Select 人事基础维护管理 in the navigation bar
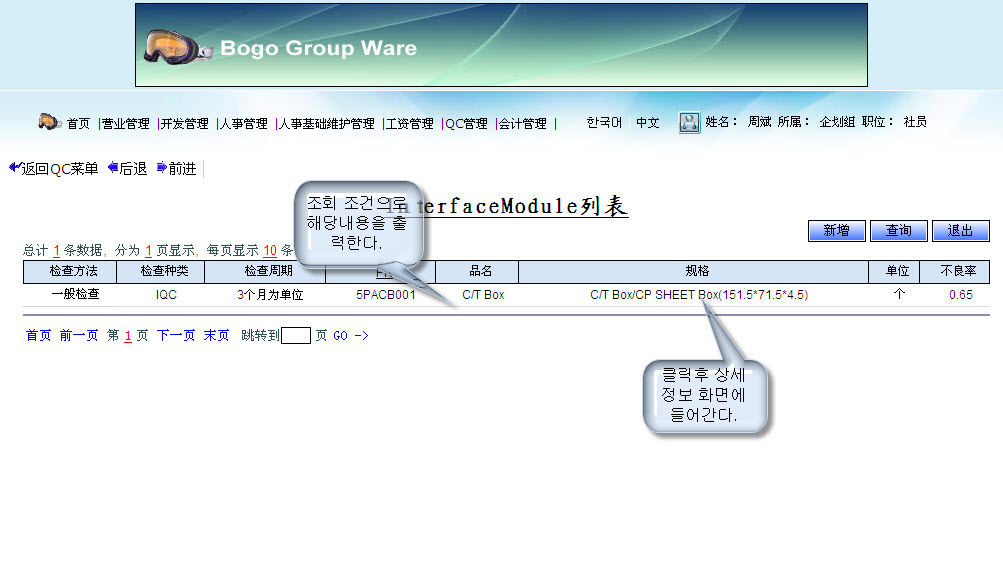The image size is (1003, 570). [326, 124]
